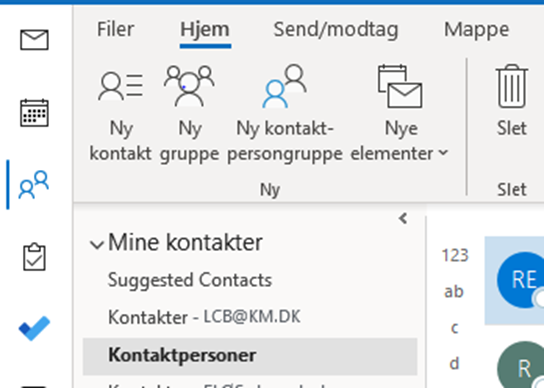Open Kontakter - LCB@KM.DK folder
The image size is (544, 388).
pos(204,317)
